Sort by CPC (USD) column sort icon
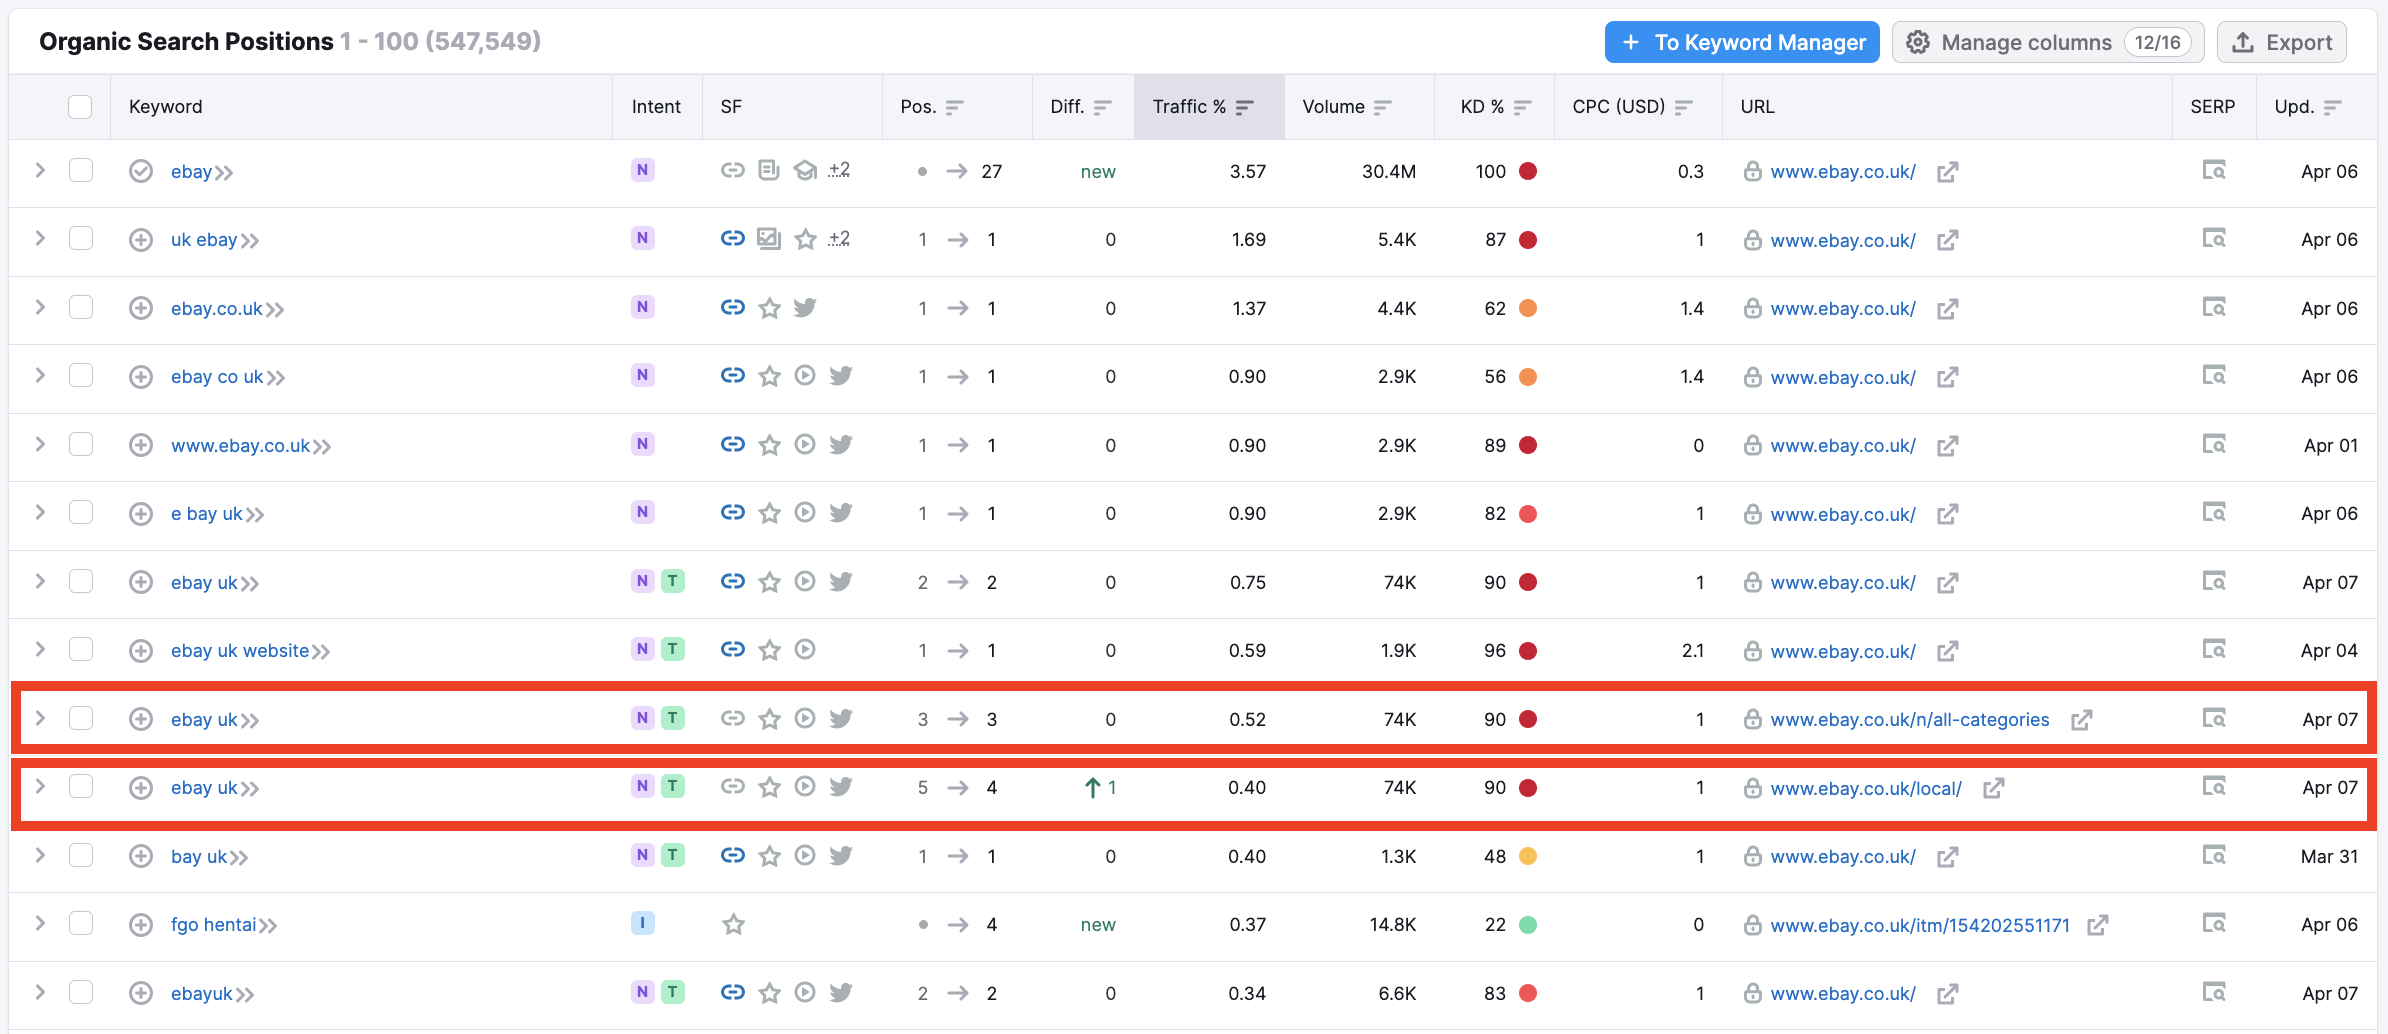2388x1034 pixels. coord(1684,107)
